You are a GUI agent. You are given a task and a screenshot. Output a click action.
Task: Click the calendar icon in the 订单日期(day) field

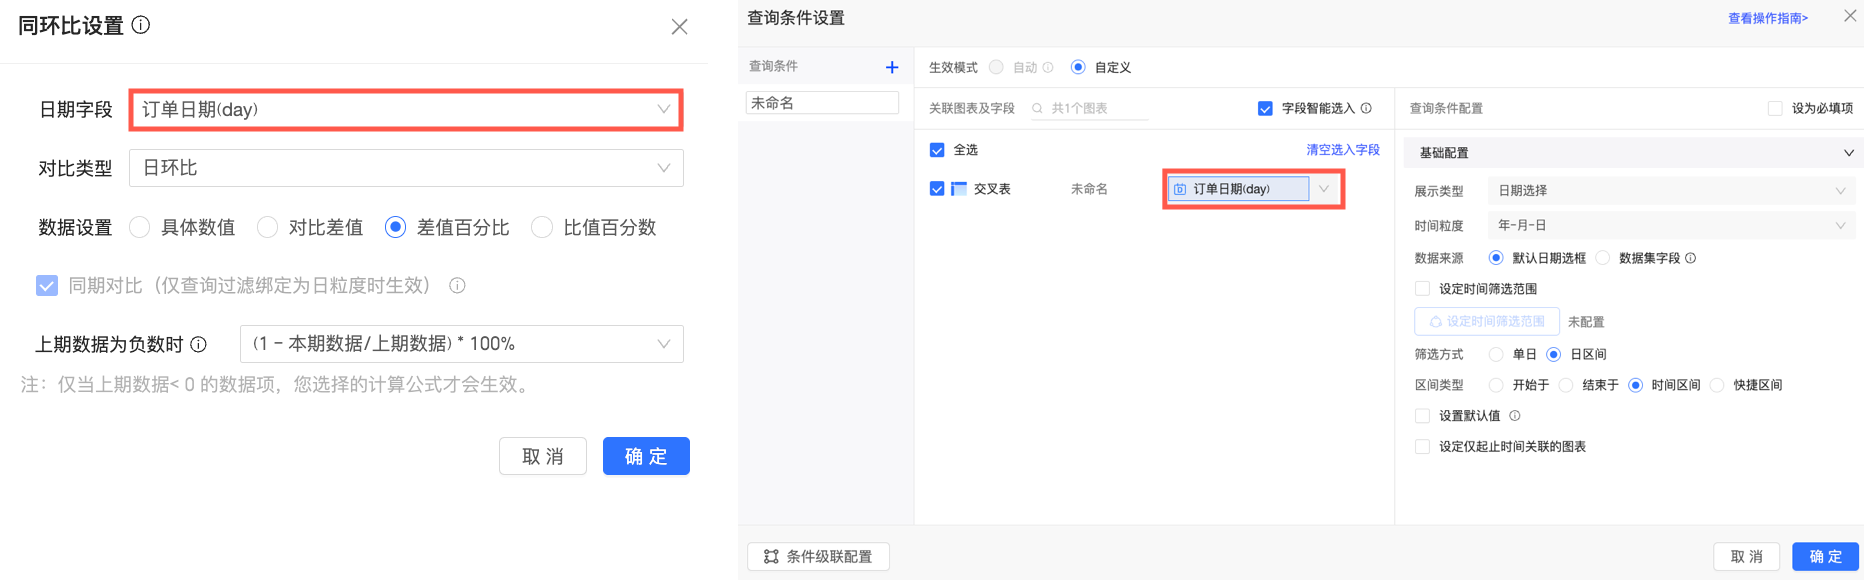pos(1180,189)
